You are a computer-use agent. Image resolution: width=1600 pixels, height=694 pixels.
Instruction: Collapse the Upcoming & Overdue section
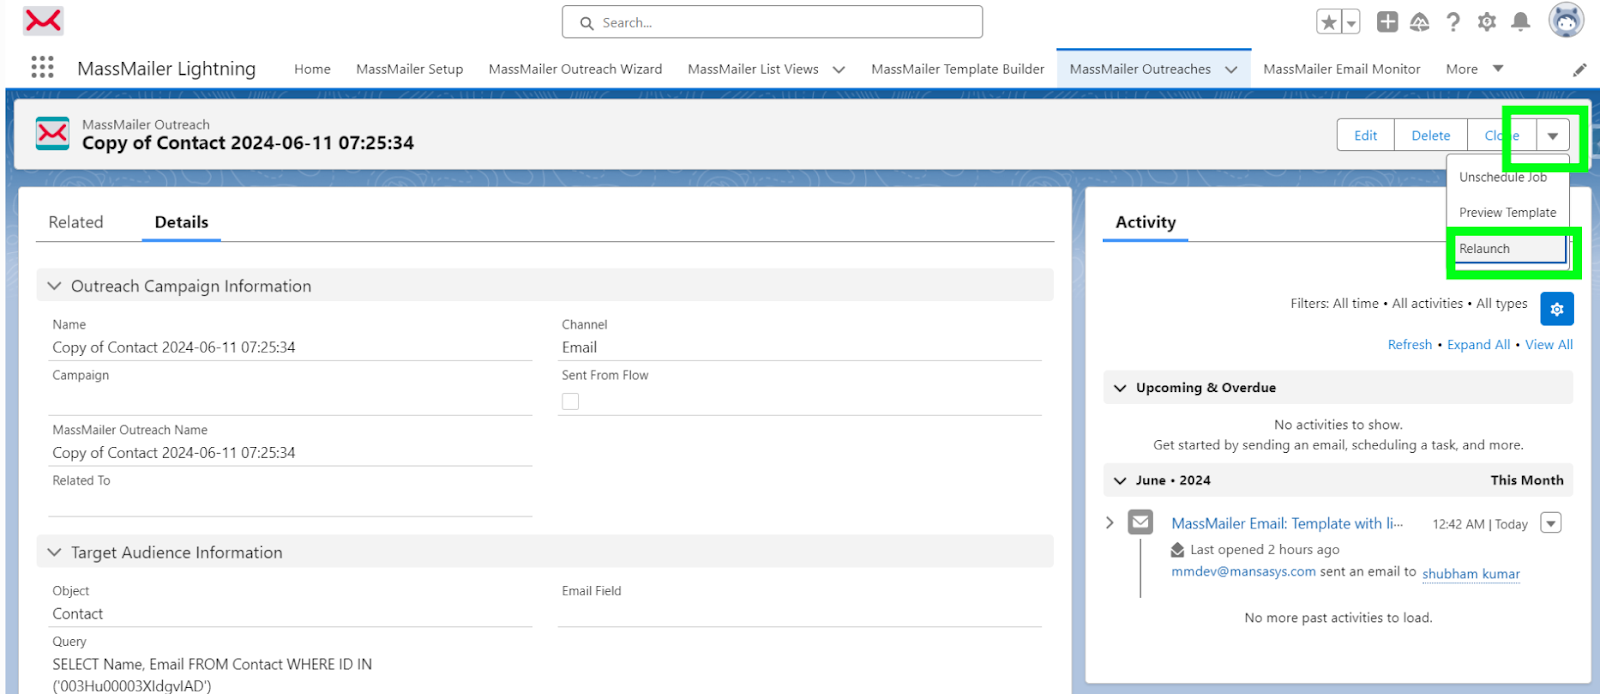(1338, 387)
